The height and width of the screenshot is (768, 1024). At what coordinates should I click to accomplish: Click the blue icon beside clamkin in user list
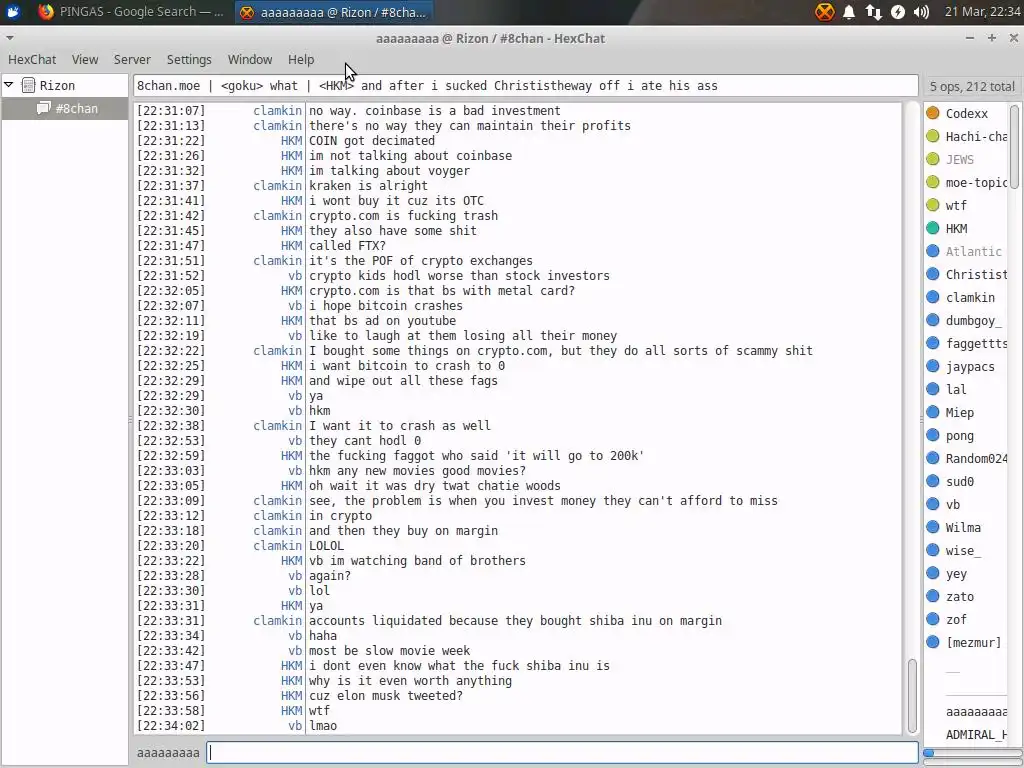[x=933, y=297]
